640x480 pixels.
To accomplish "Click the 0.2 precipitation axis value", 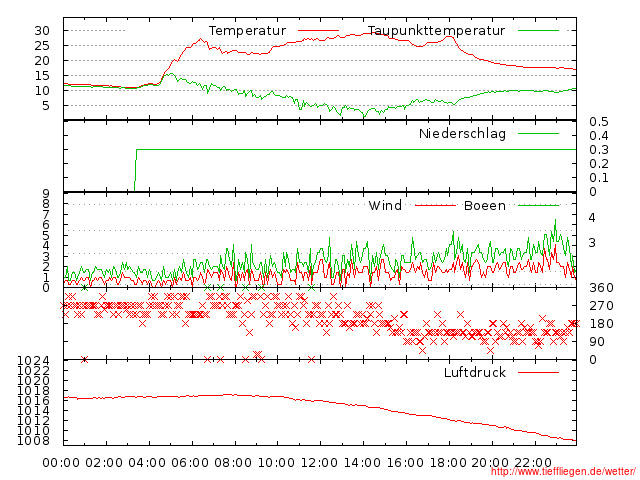I will 599,164.
